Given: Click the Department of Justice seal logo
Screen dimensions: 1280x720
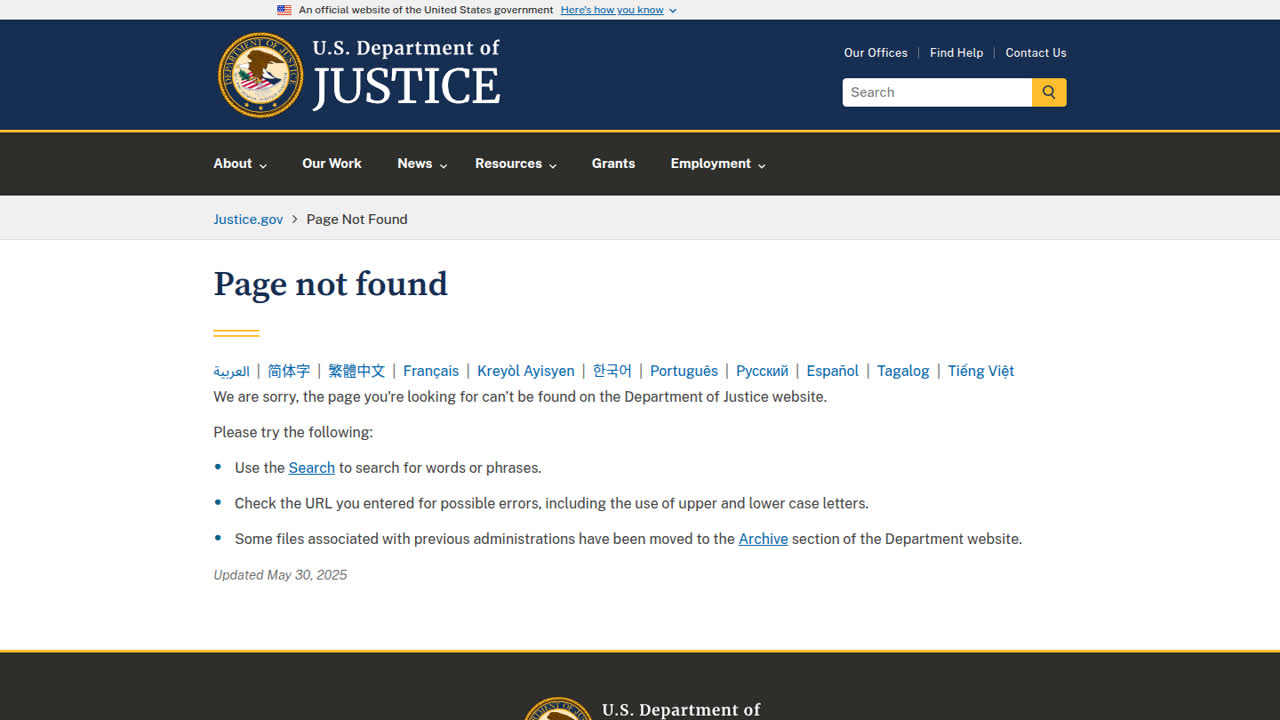Looking at the screenshot, I should pos(260,75).
